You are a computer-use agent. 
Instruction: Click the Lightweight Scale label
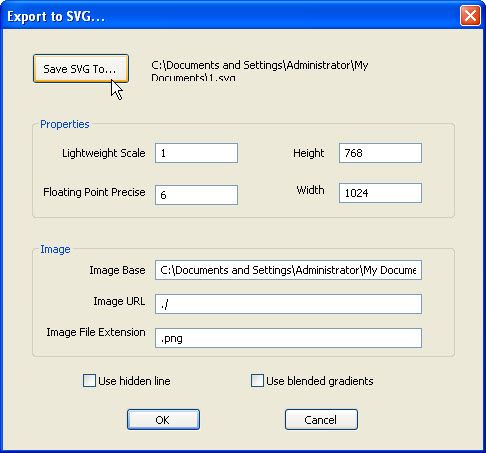tap(104, 153)
